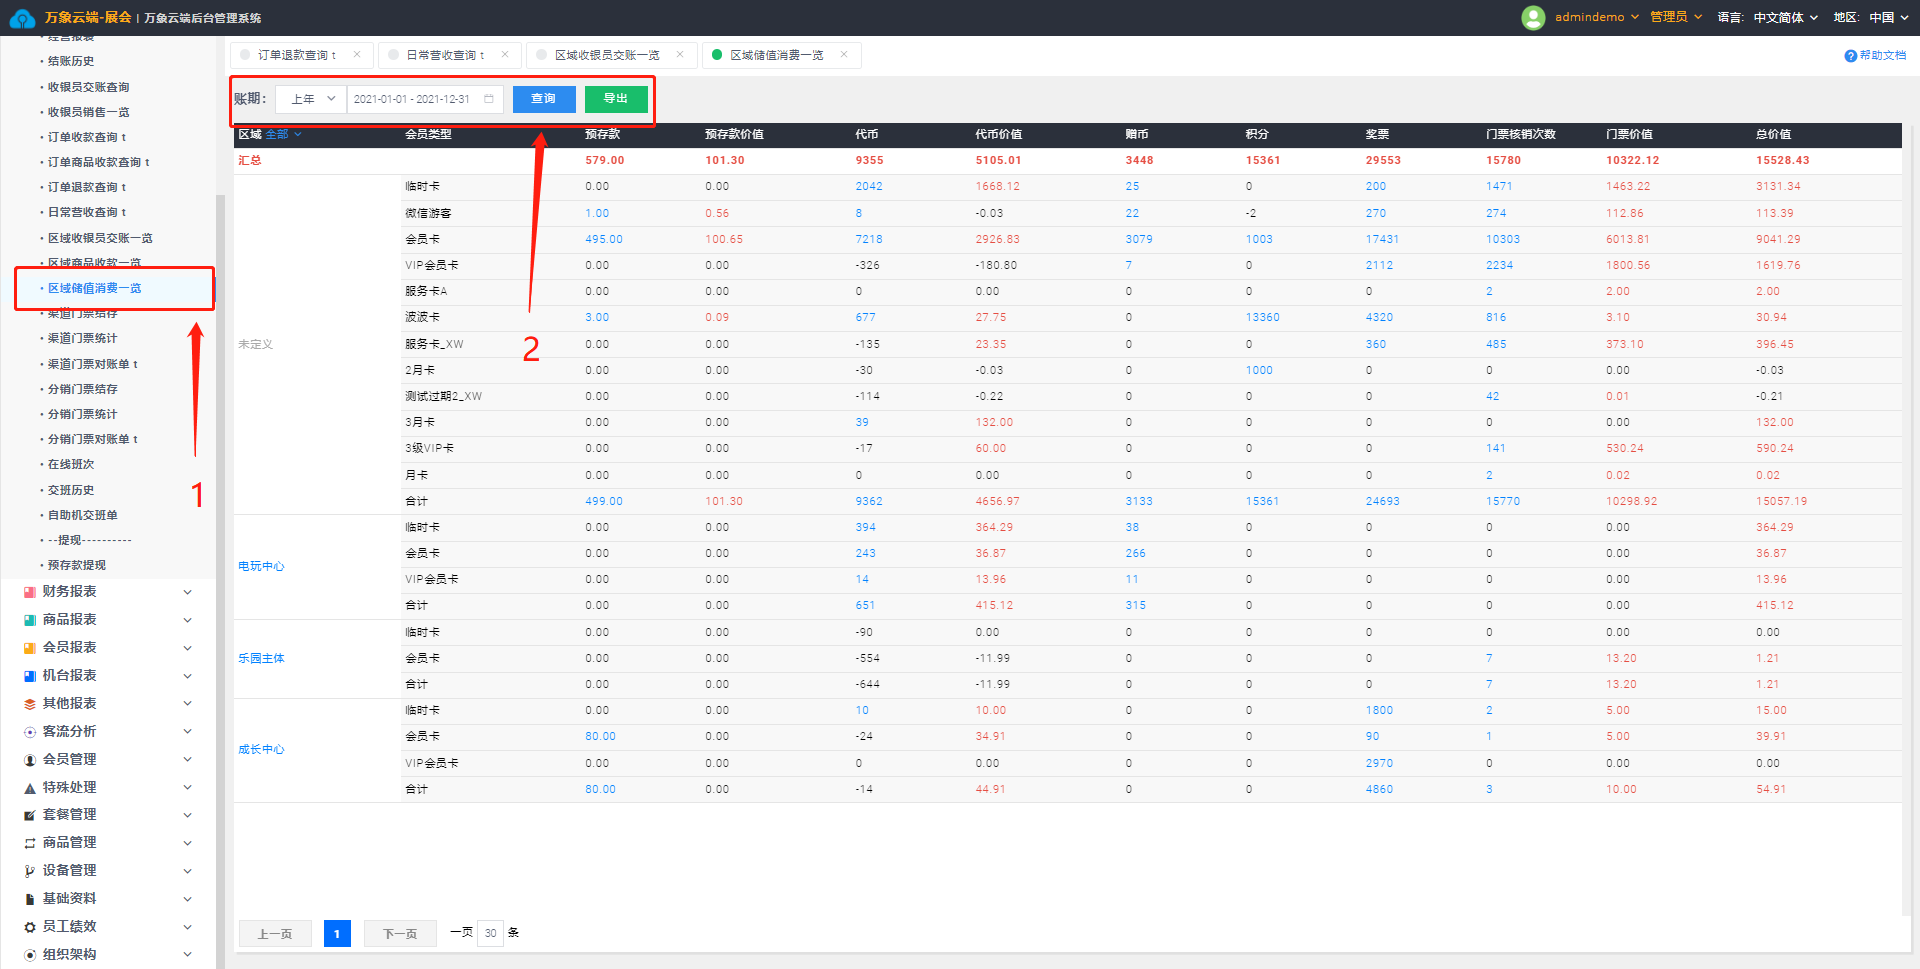Click the 积分 value 13360 in 波波卡 row
This screenshot has width=1920, height=969.
(1262, 317)
